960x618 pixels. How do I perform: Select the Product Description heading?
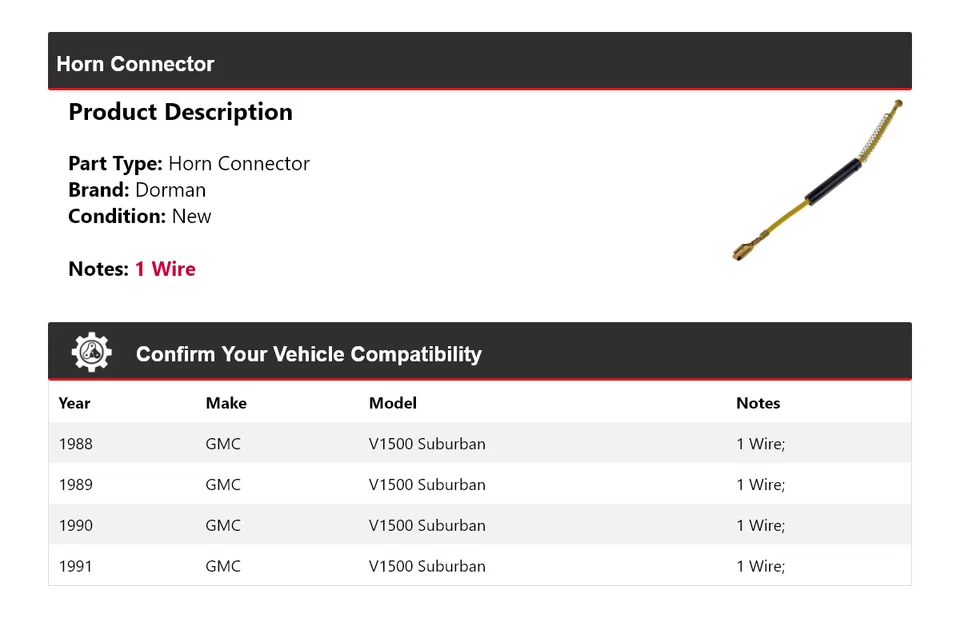pos(180,112)
